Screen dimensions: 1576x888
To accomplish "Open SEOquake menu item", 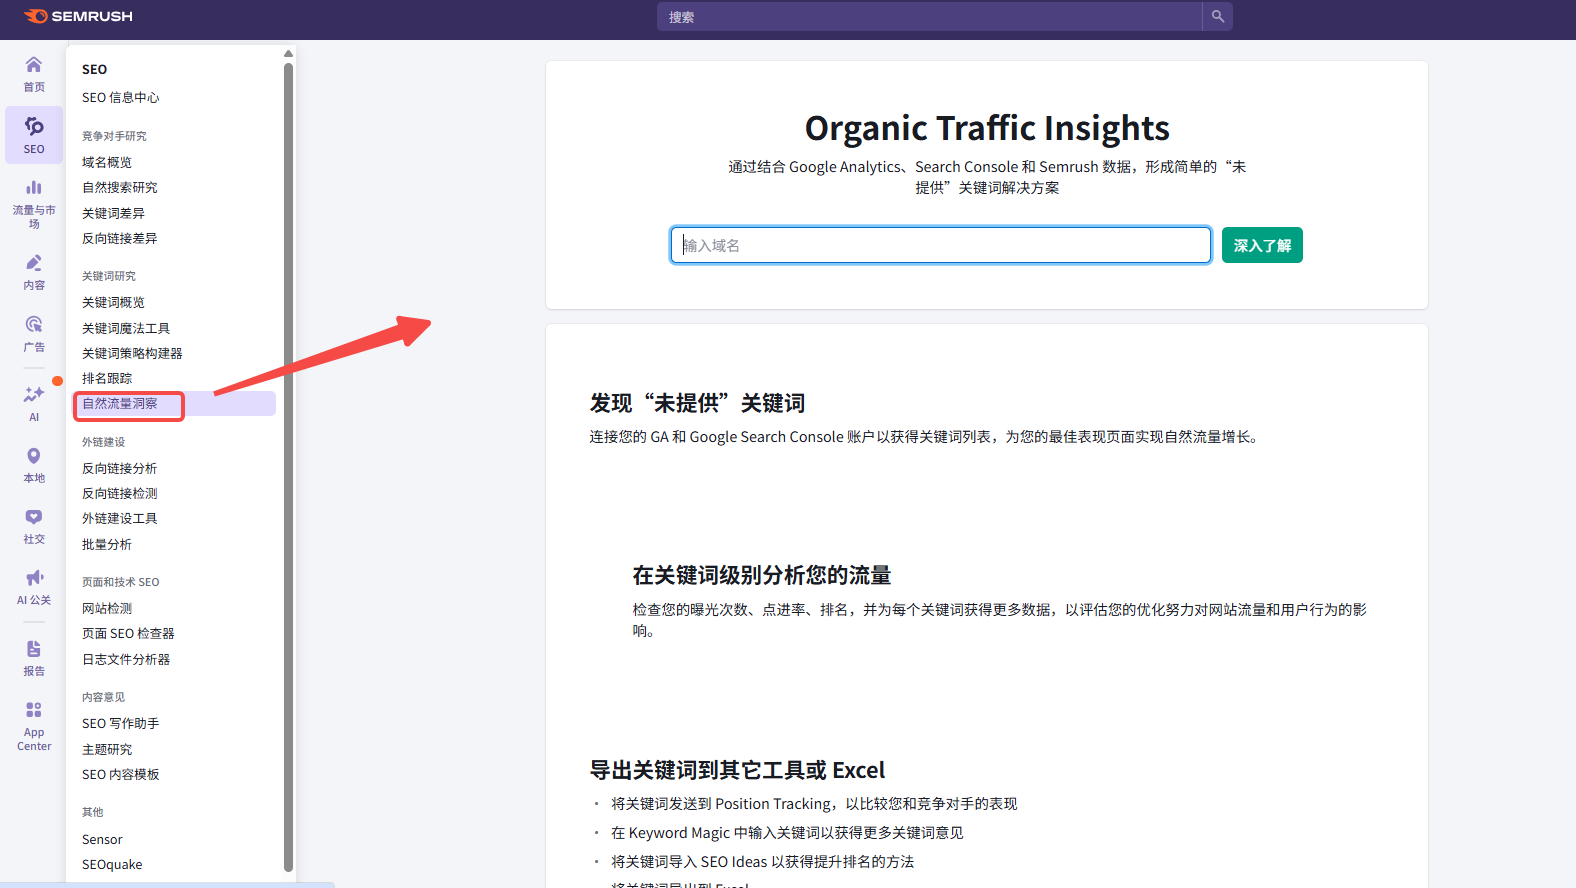I will pos(112,864).
